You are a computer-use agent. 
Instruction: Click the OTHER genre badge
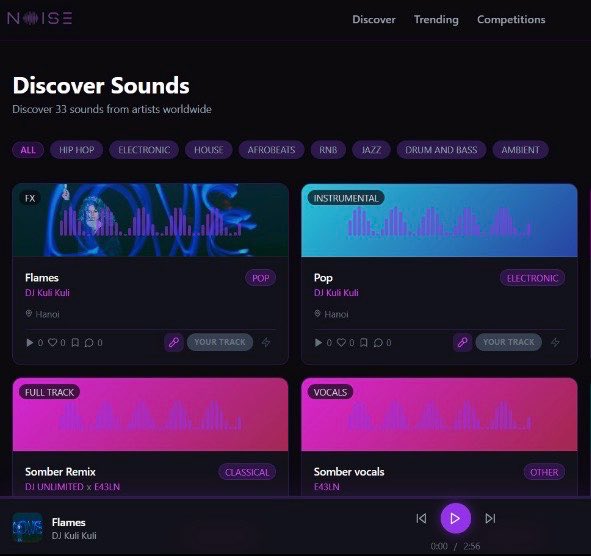click(x=544, y=472)
